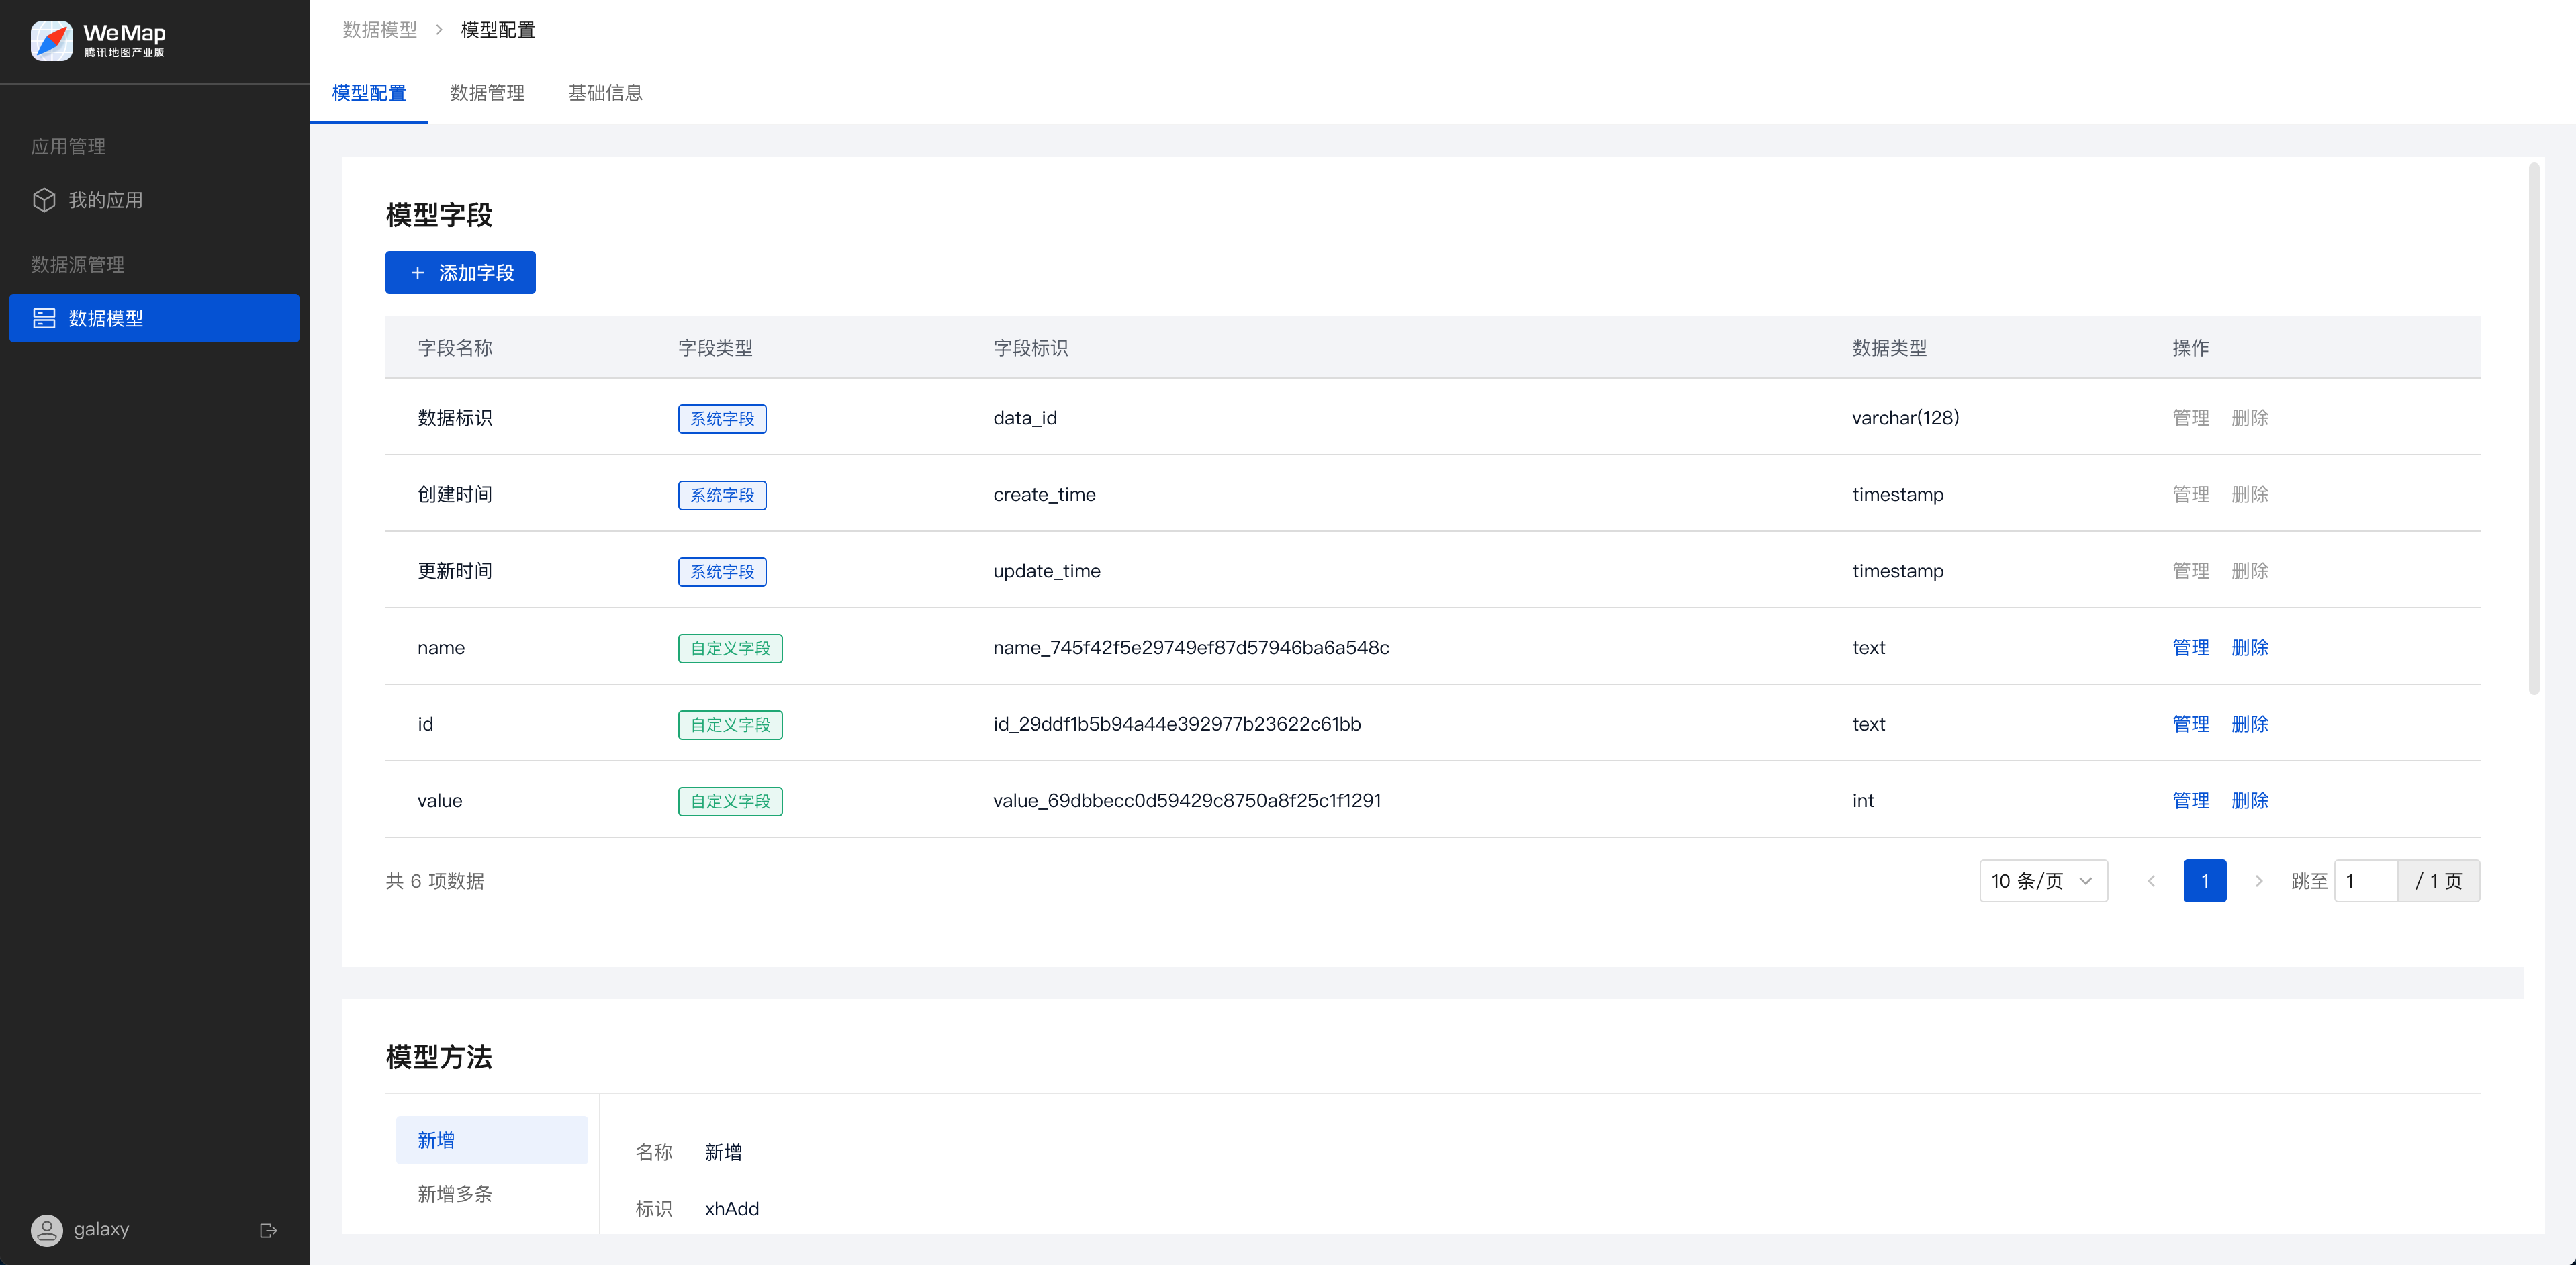Click disabled 管理 for data_id row
2576x1265 pixels.
tap(2190, 418)
